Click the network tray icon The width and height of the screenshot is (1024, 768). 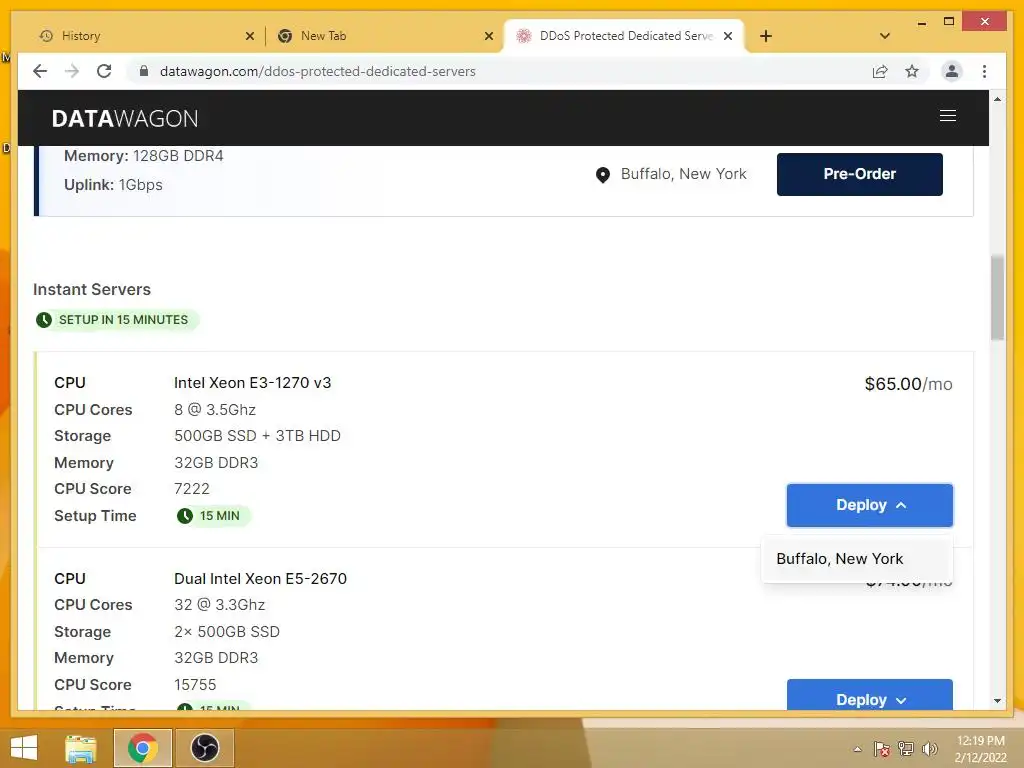906,749
